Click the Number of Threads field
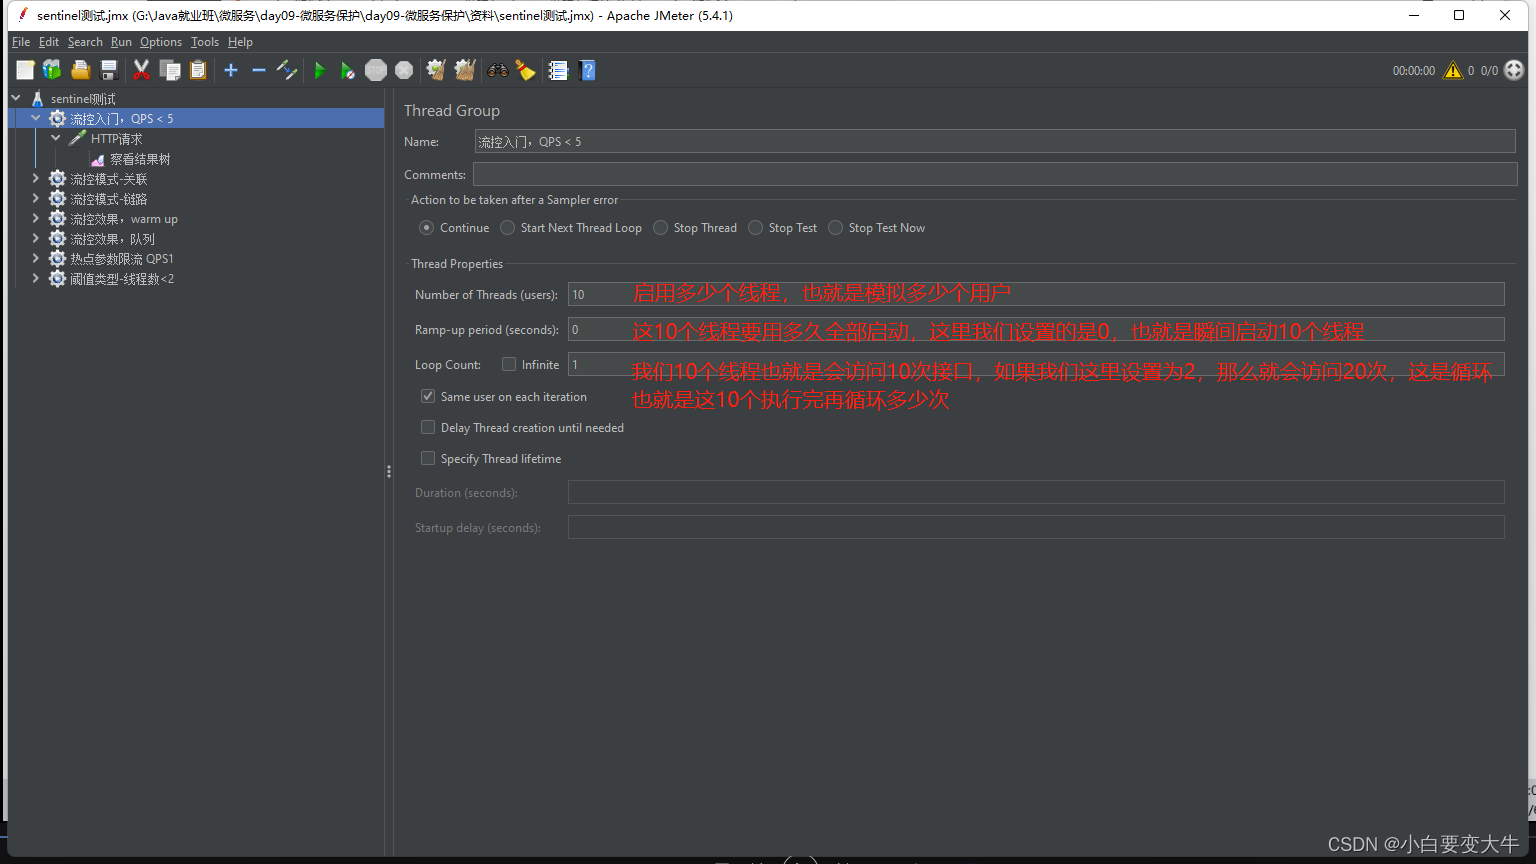Viewport: 1536px width, 864px height. 1036,294
